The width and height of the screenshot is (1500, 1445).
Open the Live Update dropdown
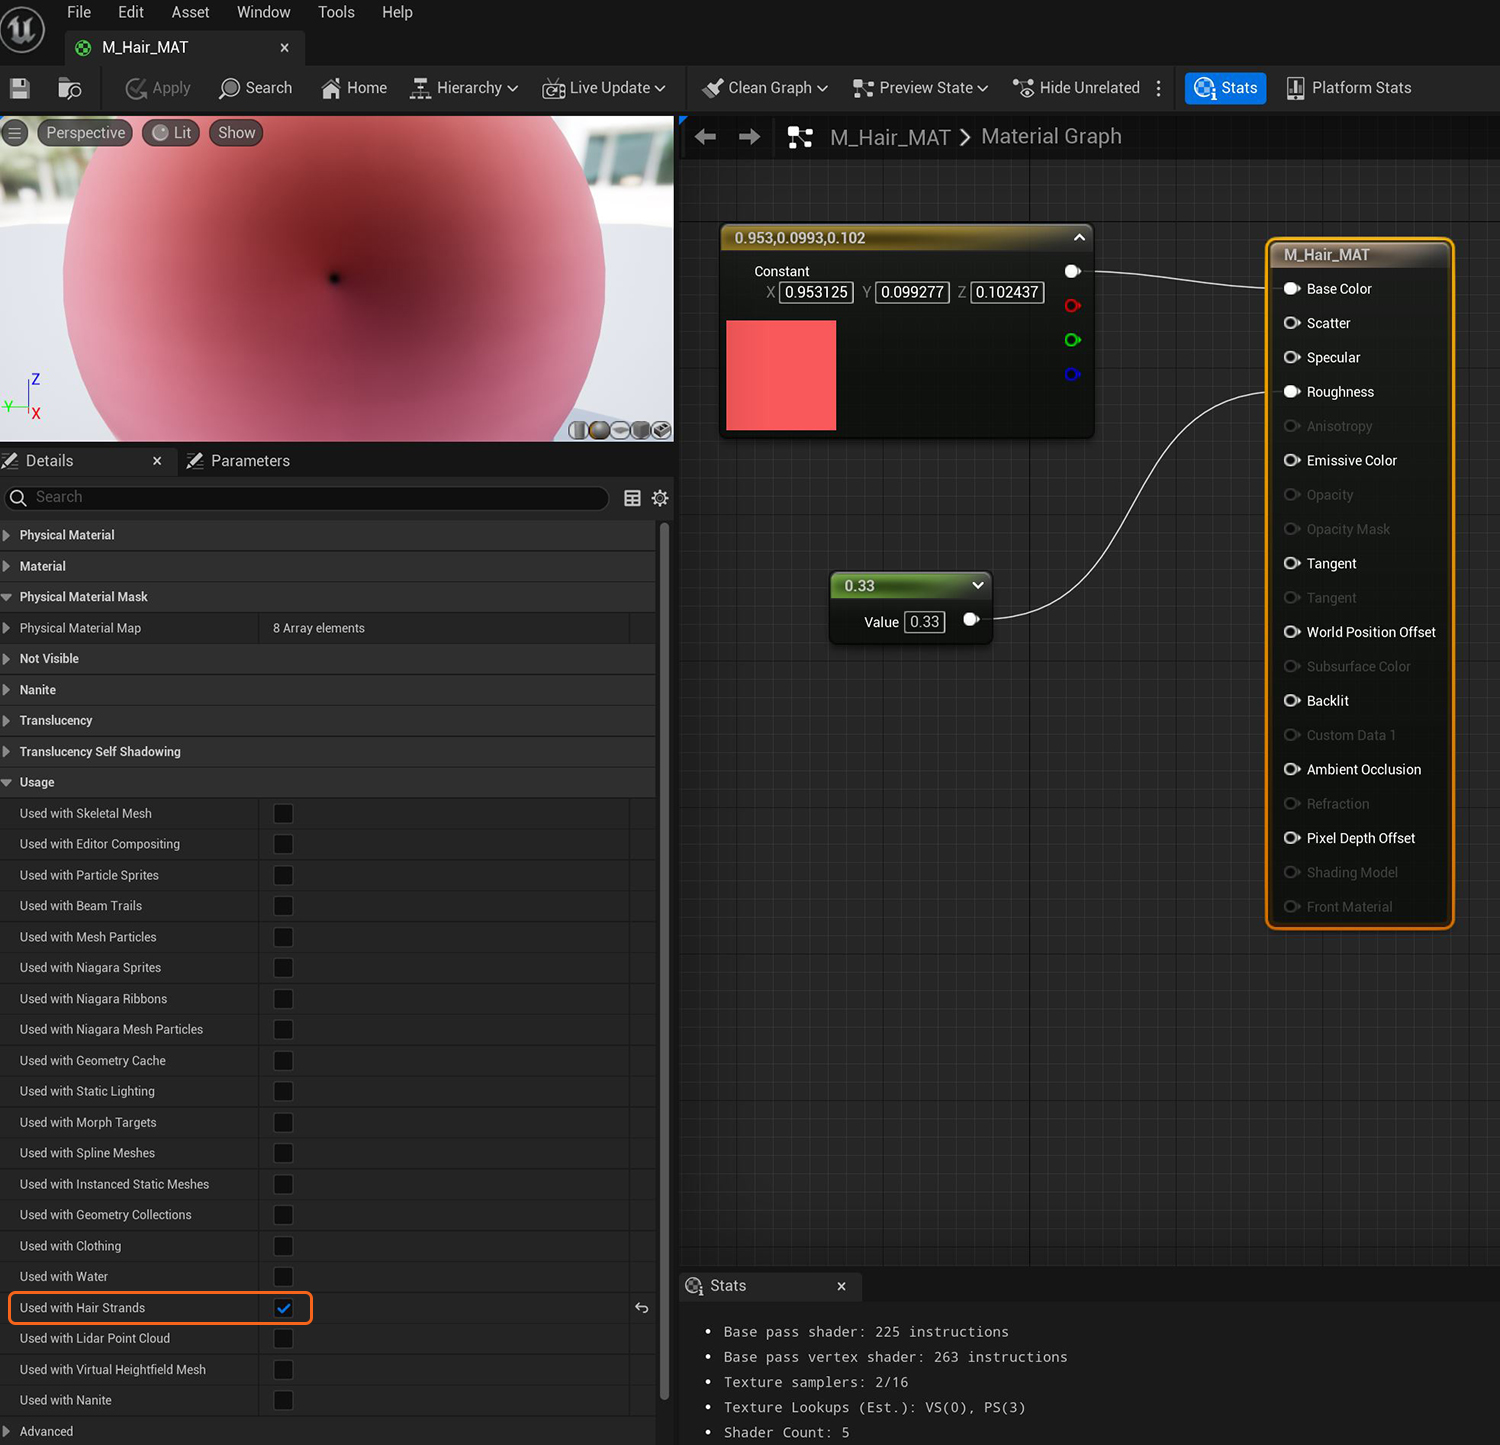pos(604,88)
